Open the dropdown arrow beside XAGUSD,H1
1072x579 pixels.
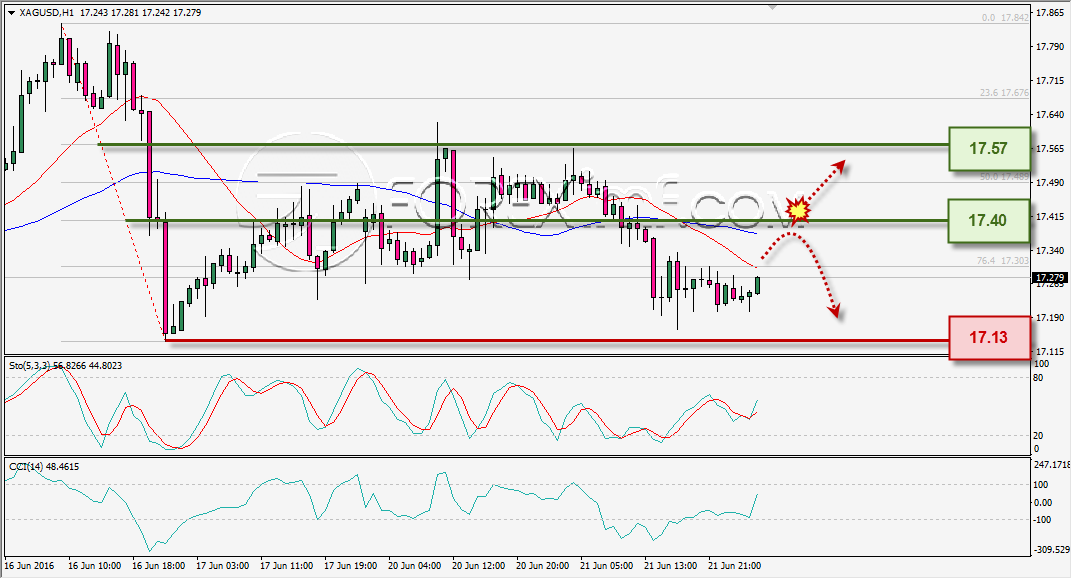click(x=10, y=12)
